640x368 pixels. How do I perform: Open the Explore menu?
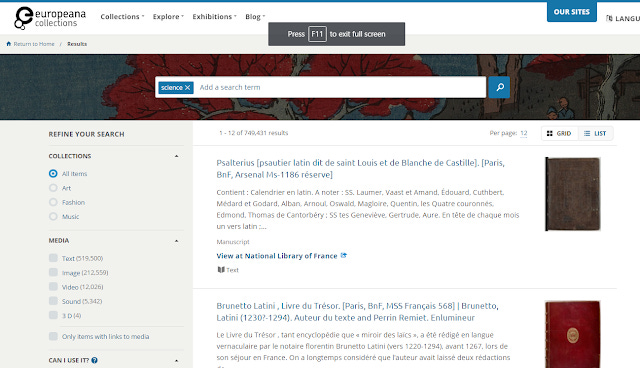click(x=168, y=17)
